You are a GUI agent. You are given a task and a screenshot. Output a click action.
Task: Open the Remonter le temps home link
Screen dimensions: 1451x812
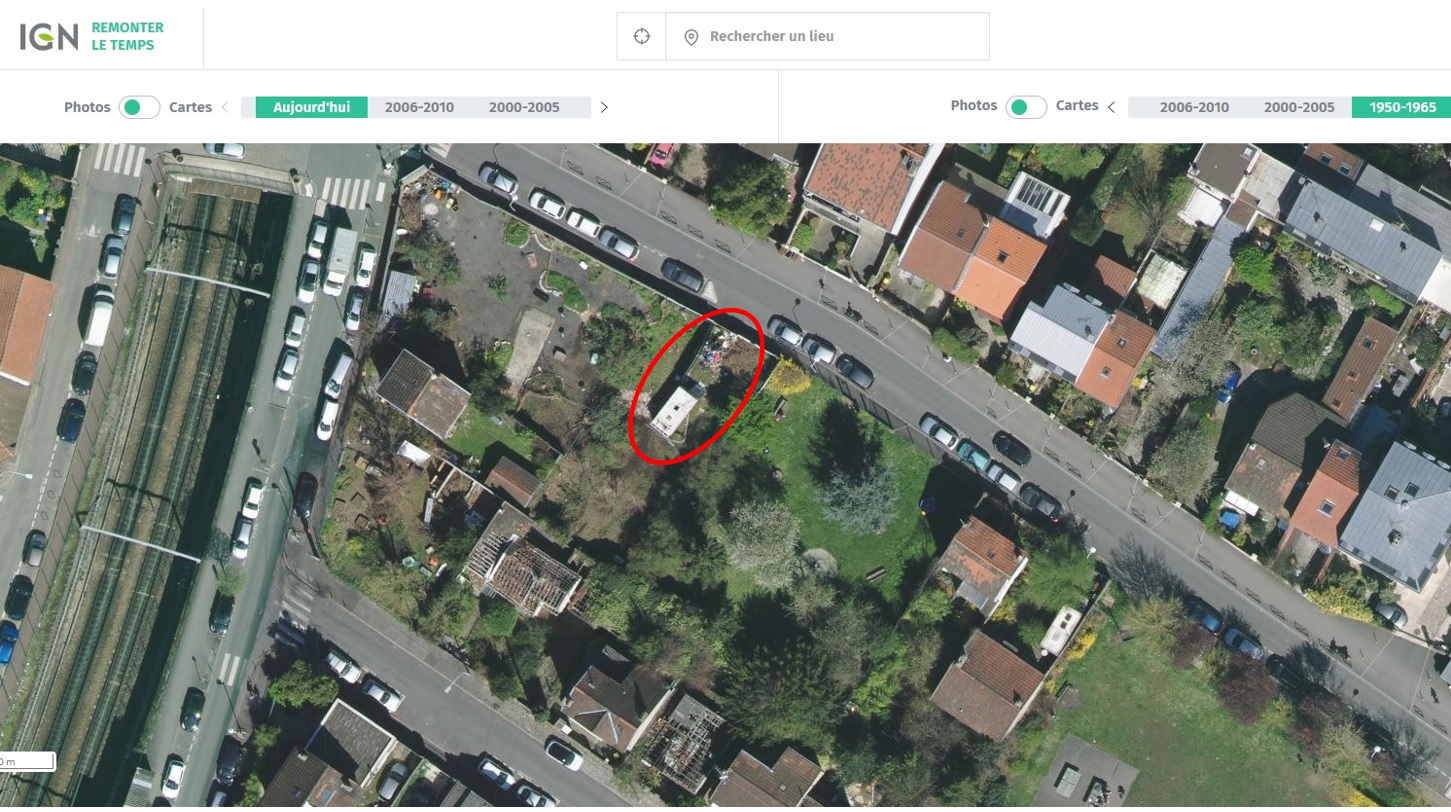pos(127,37)
